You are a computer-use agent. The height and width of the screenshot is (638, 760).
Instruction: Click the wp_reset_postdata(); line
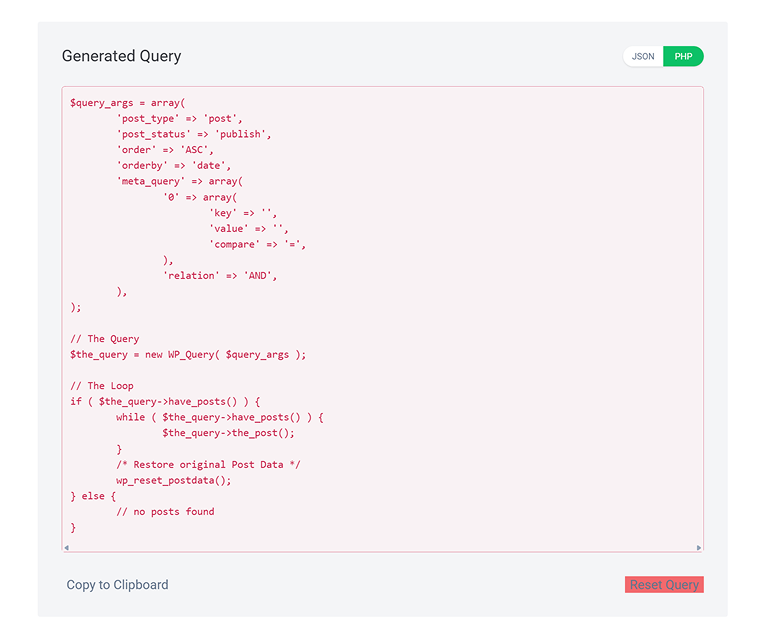[x=174, y=480]
